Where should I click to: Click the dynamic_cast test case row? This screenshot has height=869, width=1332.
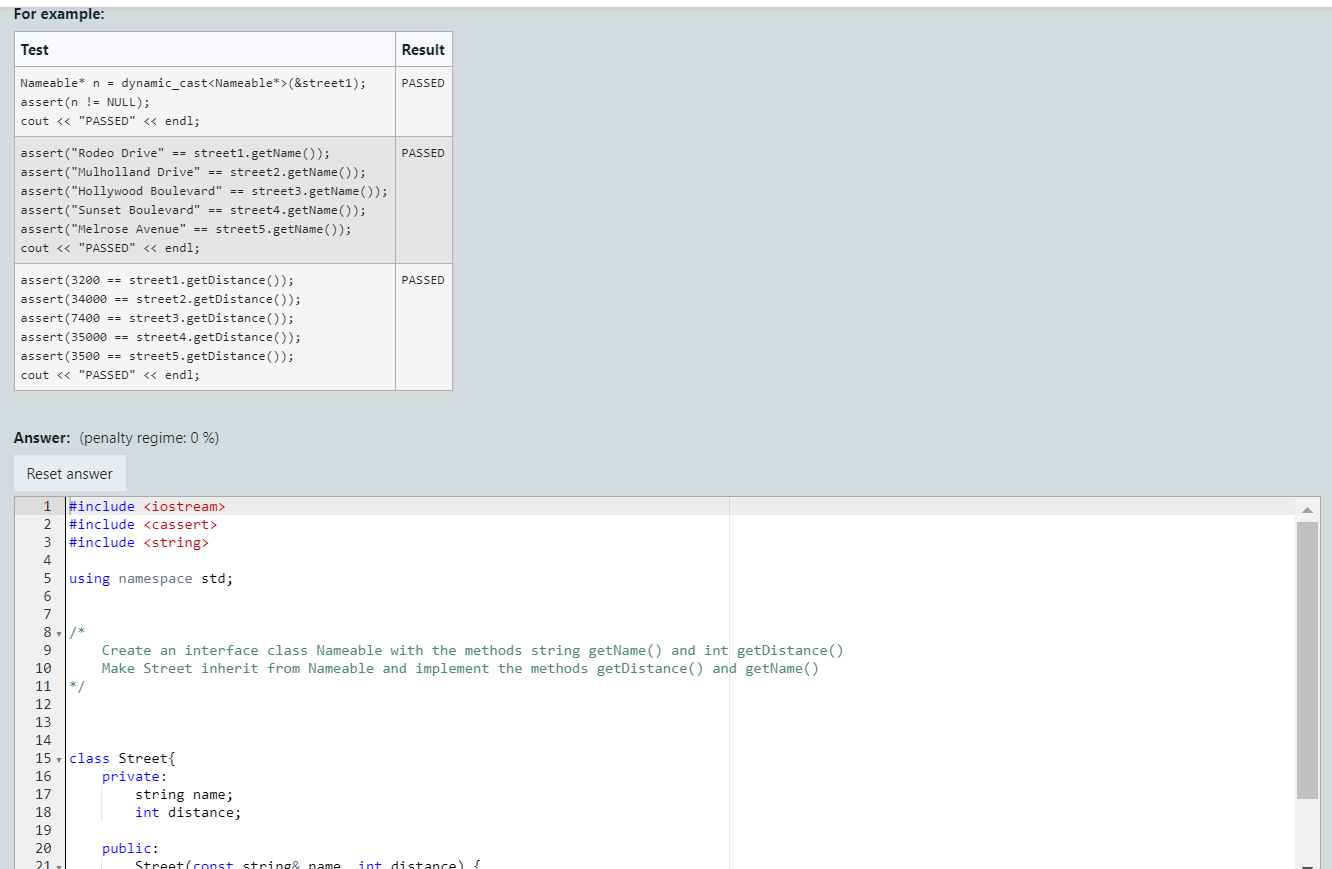pyautogui.click(x=200, y=101)
